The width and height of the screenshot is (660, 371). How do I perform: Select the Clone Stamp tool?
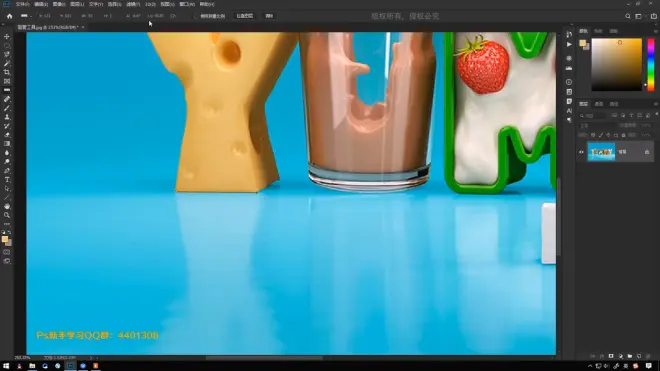pos(7,117)
